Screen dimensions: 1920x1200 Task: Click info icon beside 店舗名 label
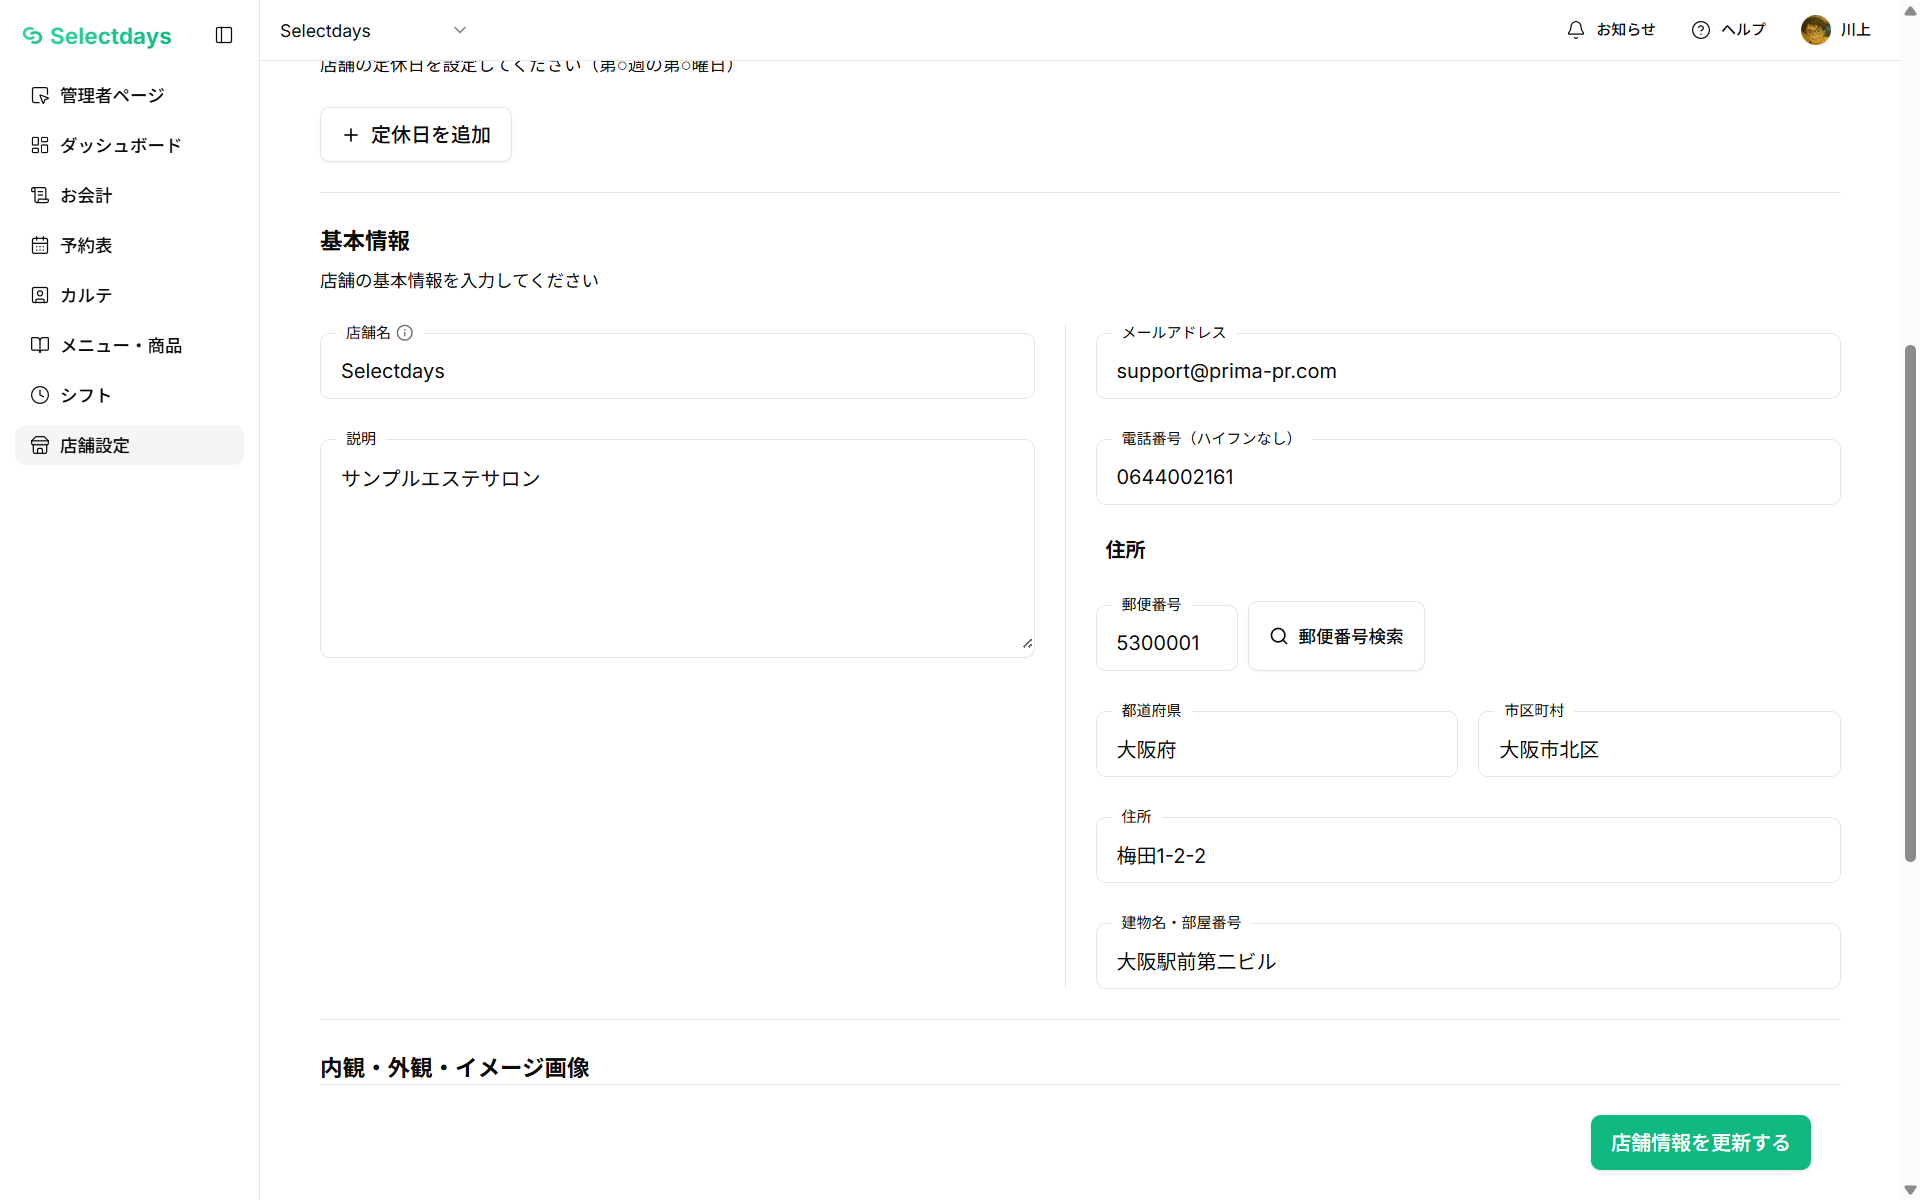(405, 333)
